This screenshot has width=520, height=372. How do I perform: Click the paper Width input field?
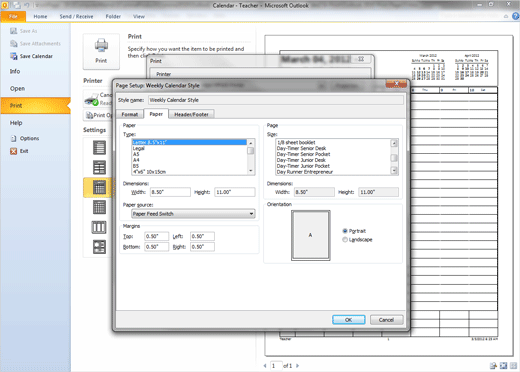pyautogui.click(x=170, y=192)
